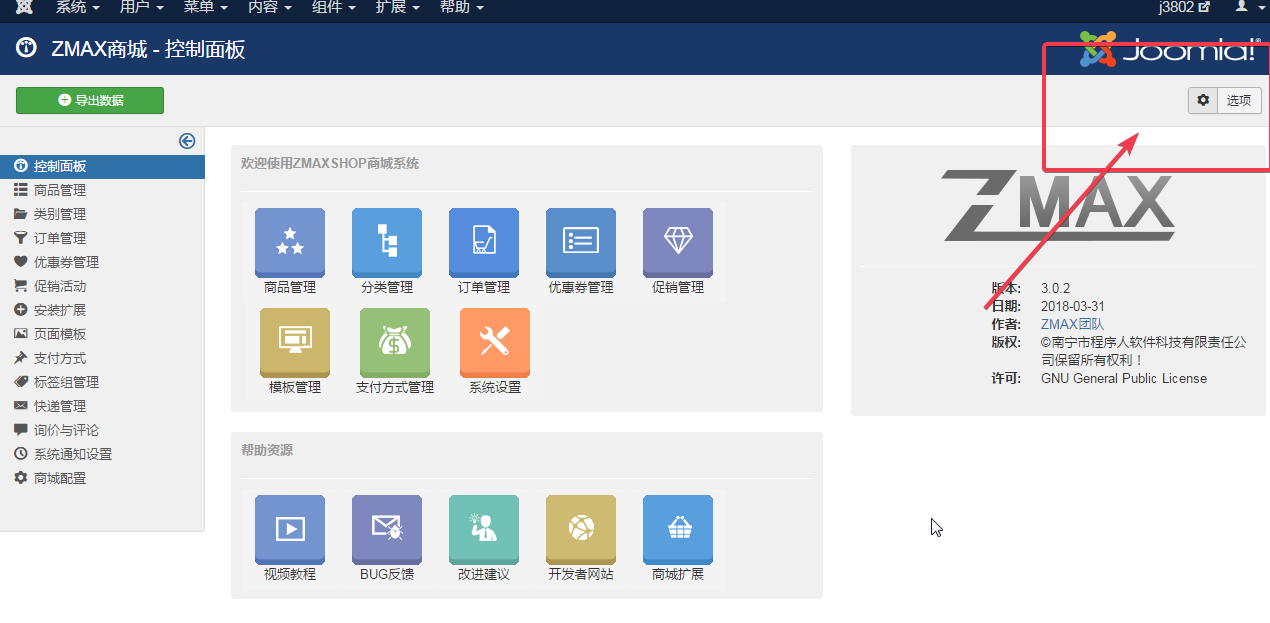Open the 扩展 dropdown menu
1270x623 pixels.
tap(397, 7)
